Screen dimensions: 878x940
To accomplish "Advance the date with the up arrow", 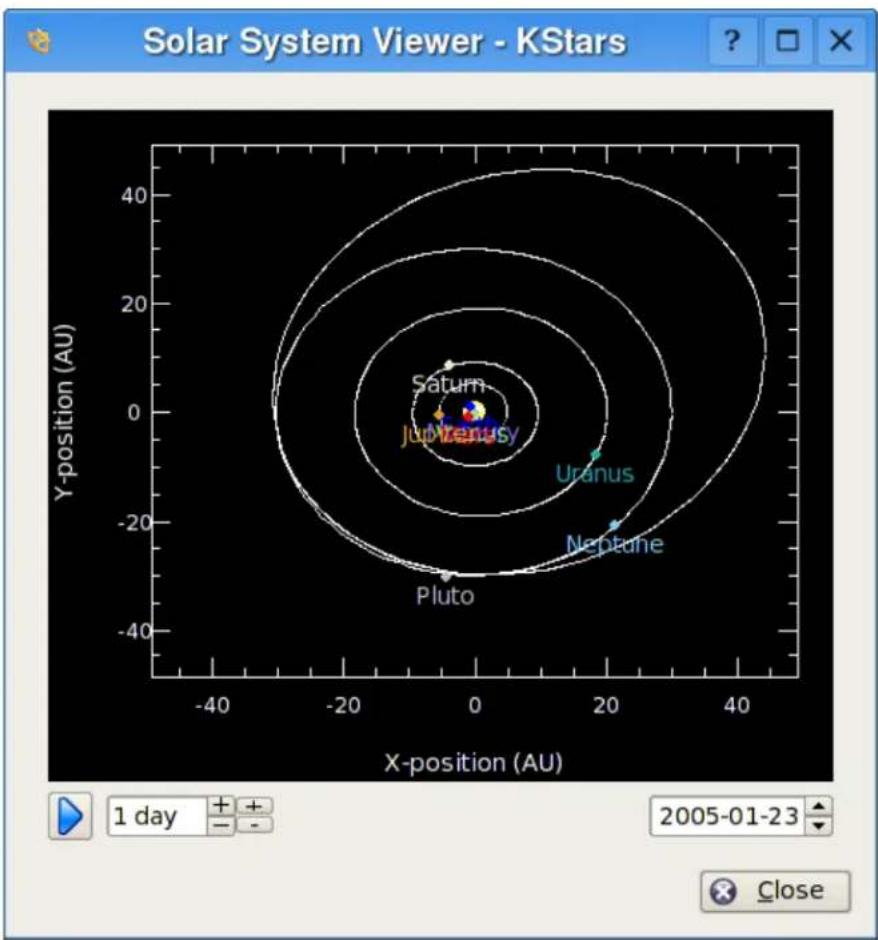I will point(819,806).
